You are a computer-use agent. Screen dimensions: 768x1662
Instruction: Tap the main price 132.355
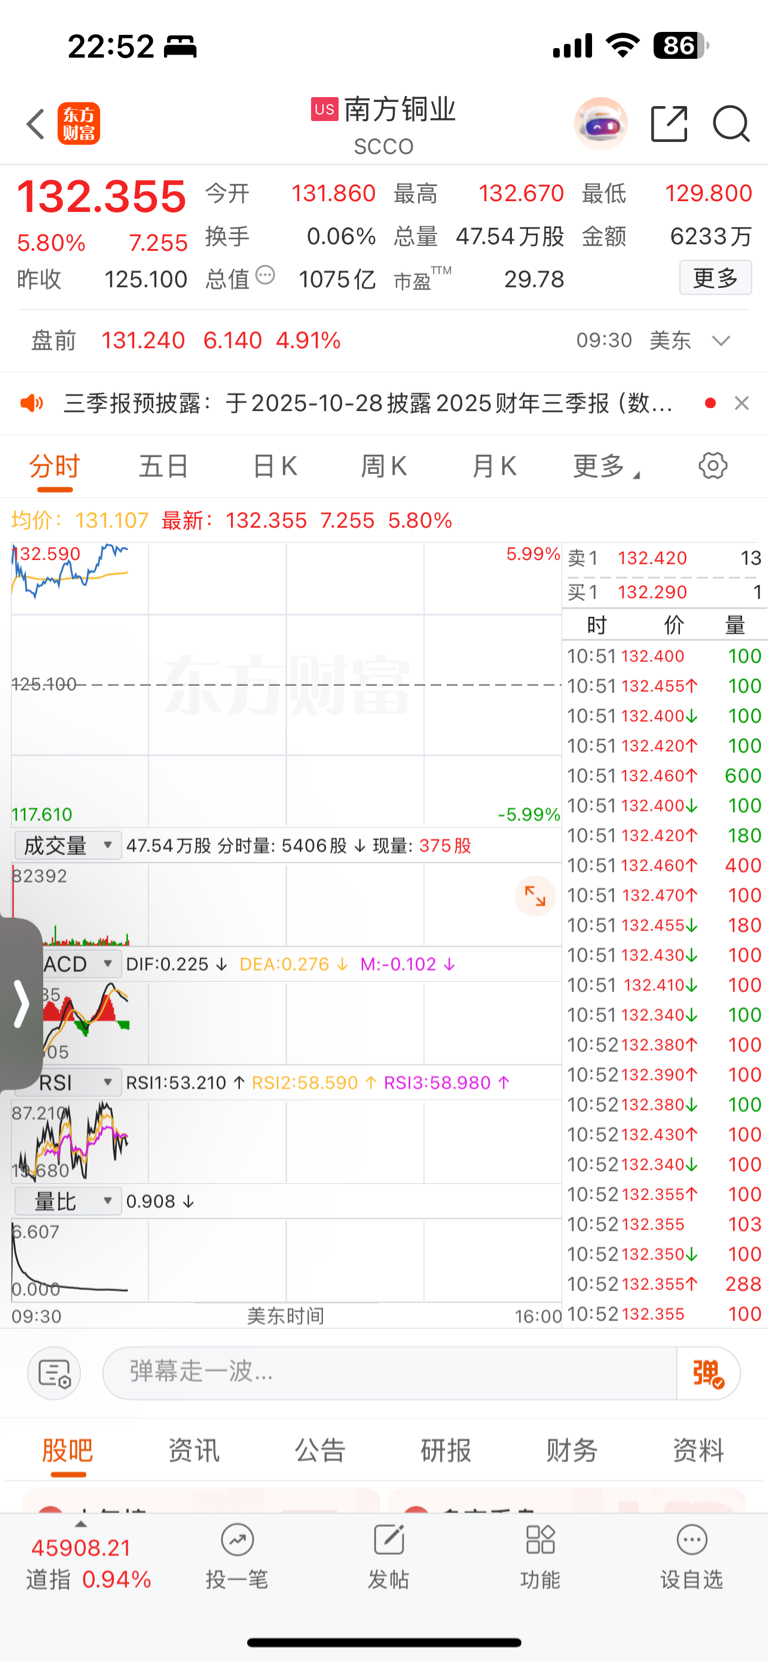click(102, 196)
